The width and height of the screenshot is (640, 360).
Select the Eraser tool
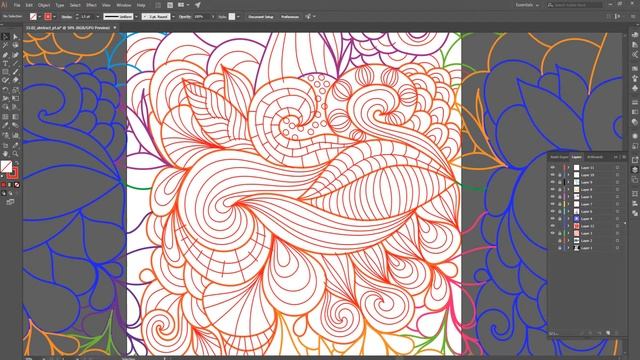pyautogui.click(x=15, y=80)
